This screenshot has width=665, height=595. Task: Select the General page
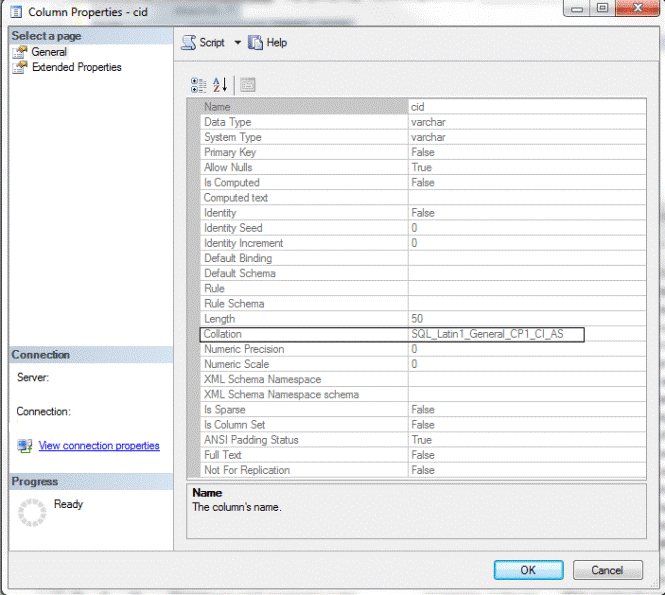[x=49, y=52]
